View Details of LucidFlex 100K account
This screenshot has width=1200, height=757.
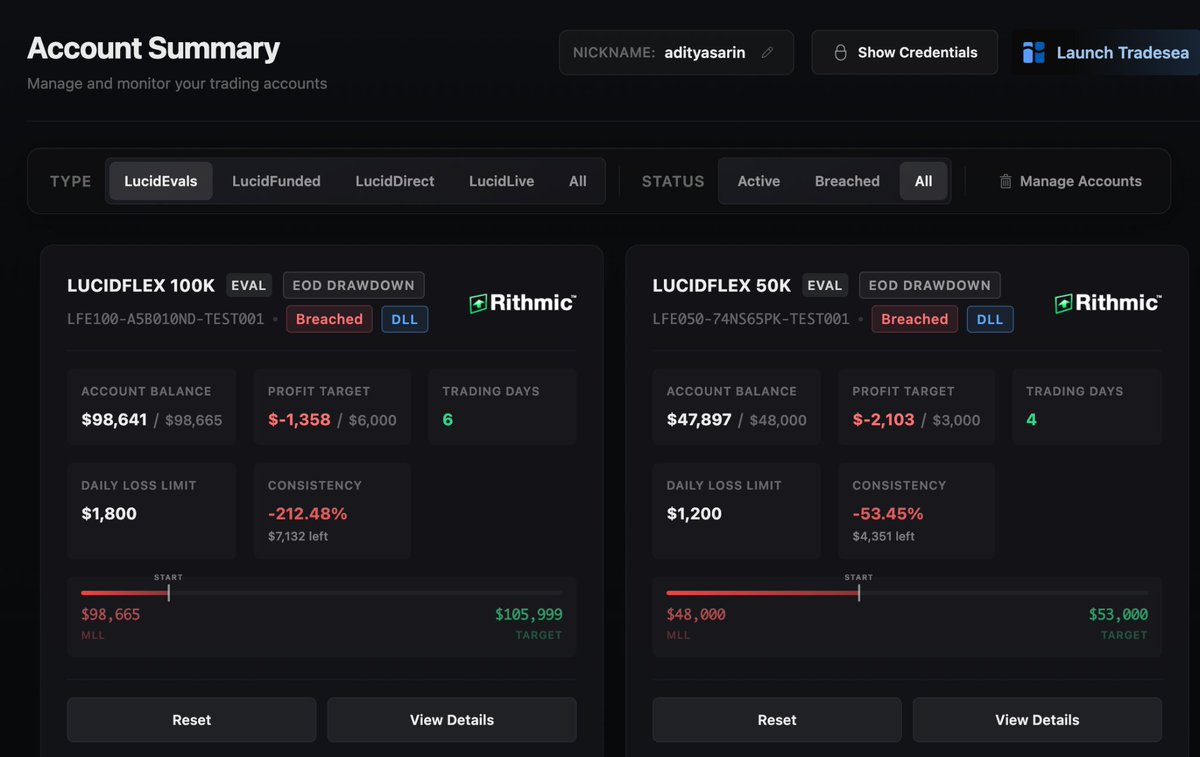point(452,720)
